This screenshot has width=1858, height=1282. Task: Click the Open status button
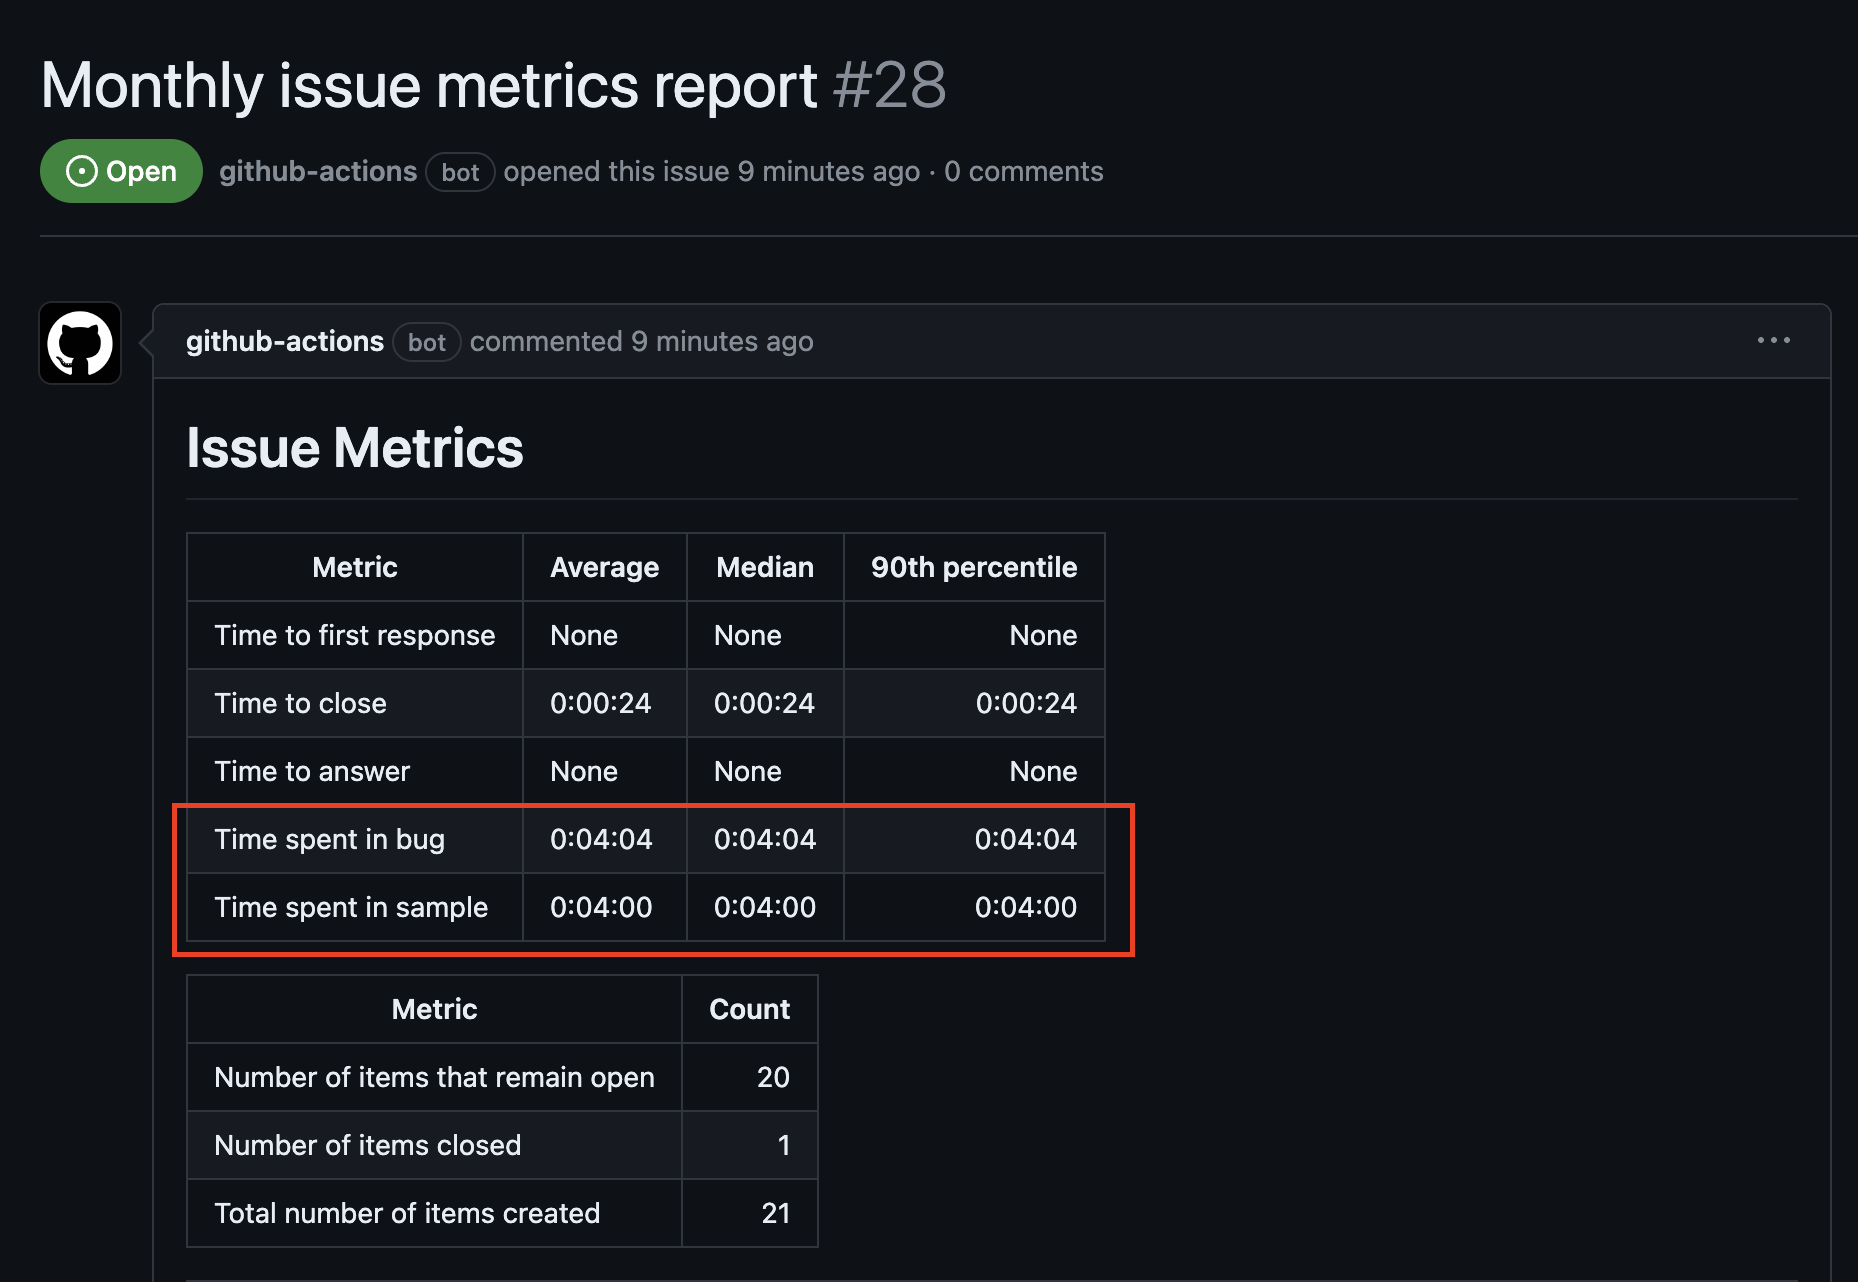pos(121,170)
